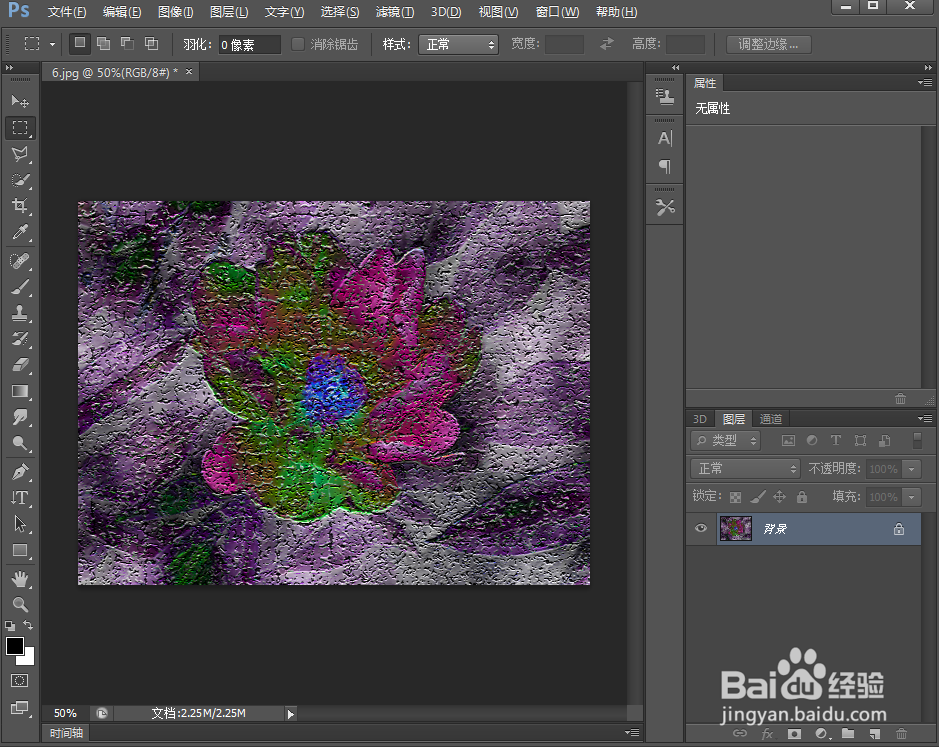Select the Zoom tool
Image resolution: width=939 pixels, height=747 pixels.
point(20,604)
